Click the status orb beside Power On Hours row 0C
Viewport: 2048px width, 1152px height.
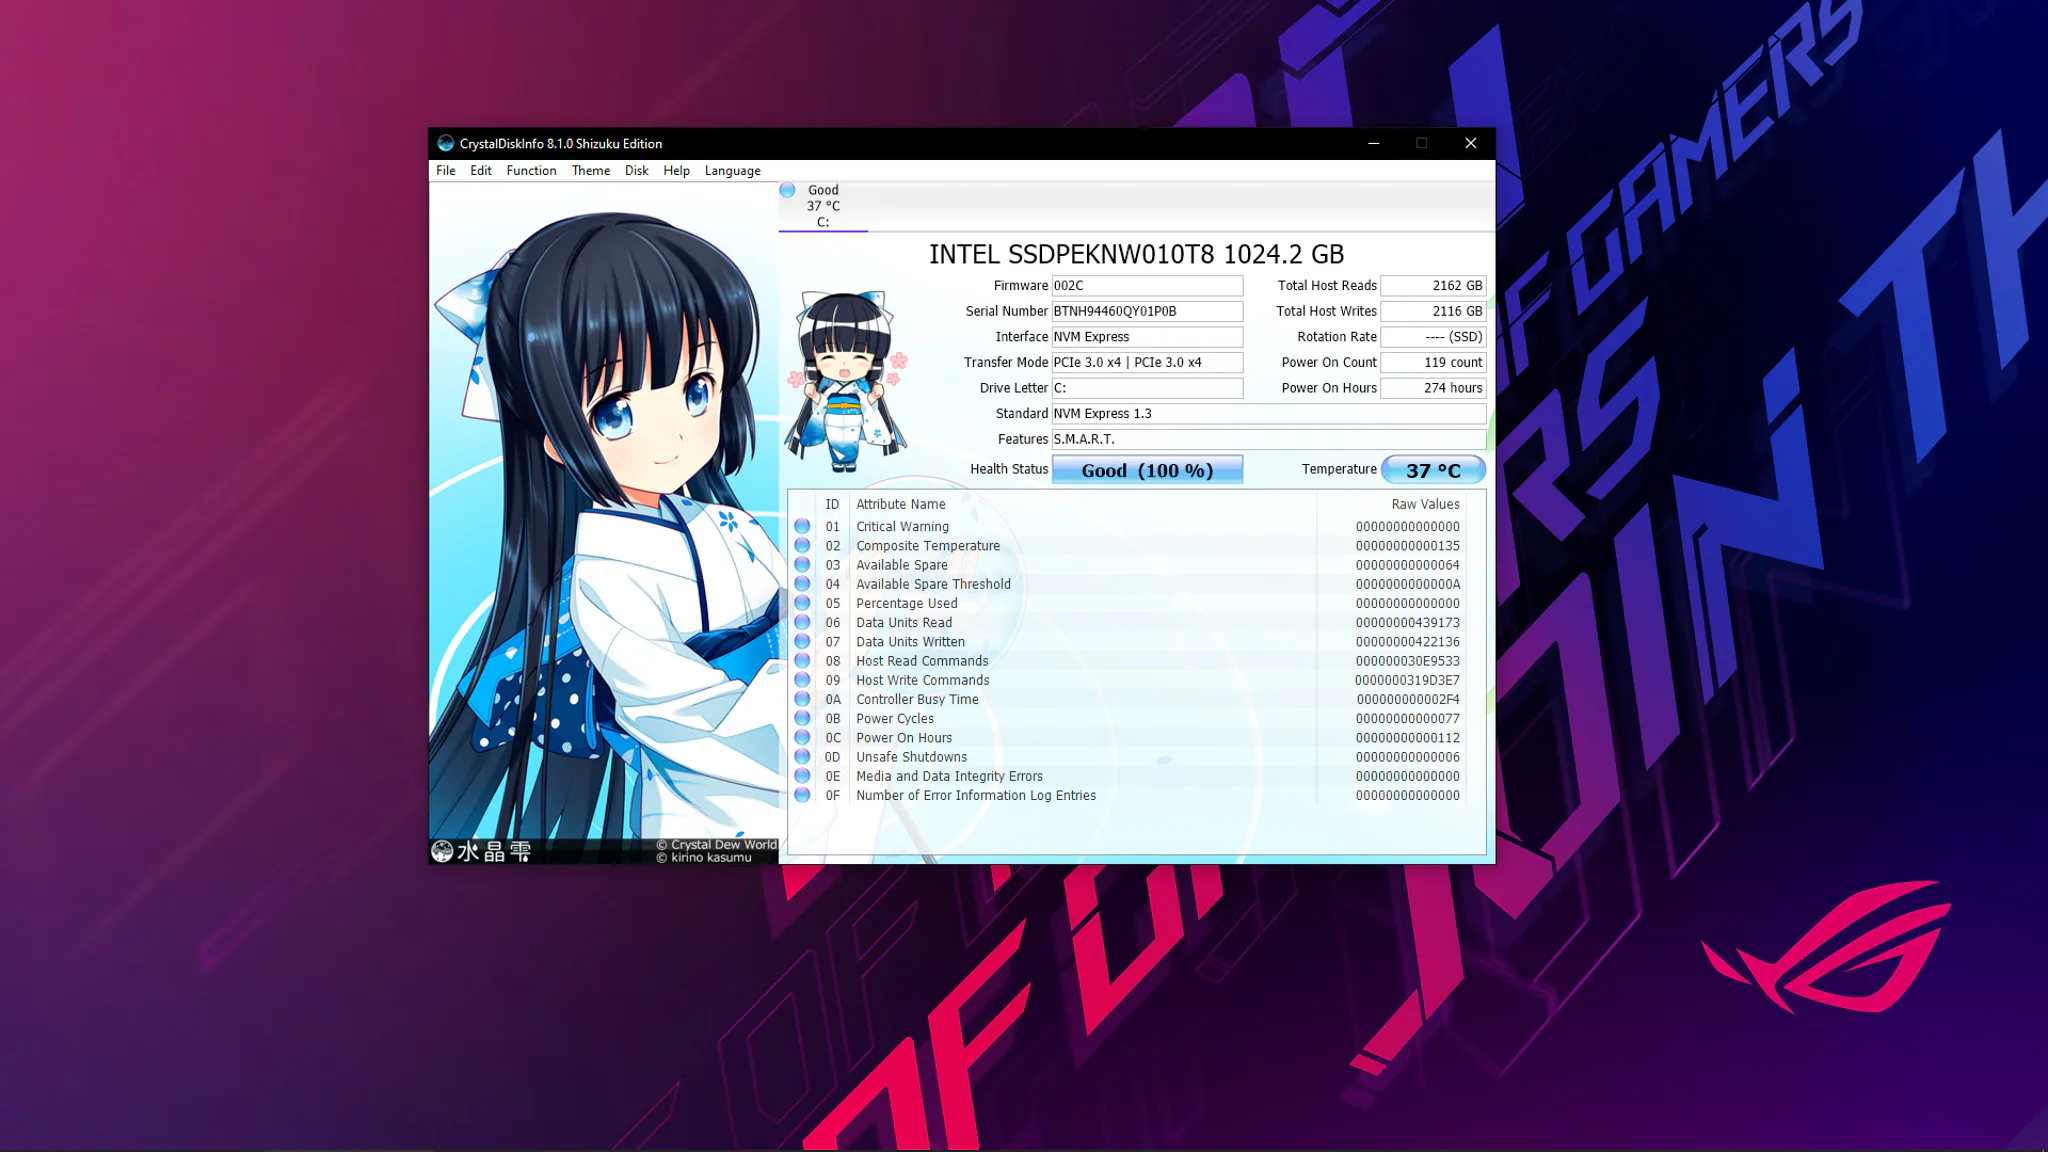pyautogui.click(x=802, y=737)
